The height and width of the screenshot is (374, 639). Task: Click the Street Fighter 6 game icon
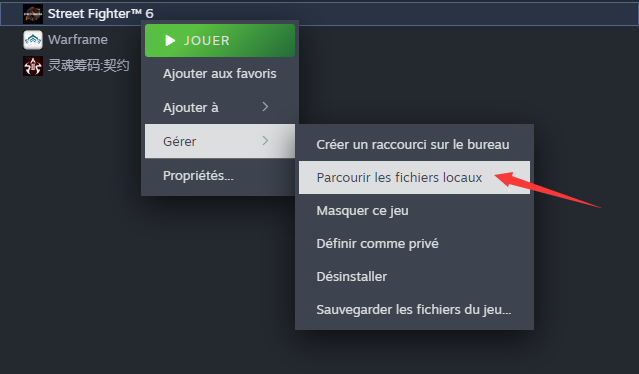33,14
